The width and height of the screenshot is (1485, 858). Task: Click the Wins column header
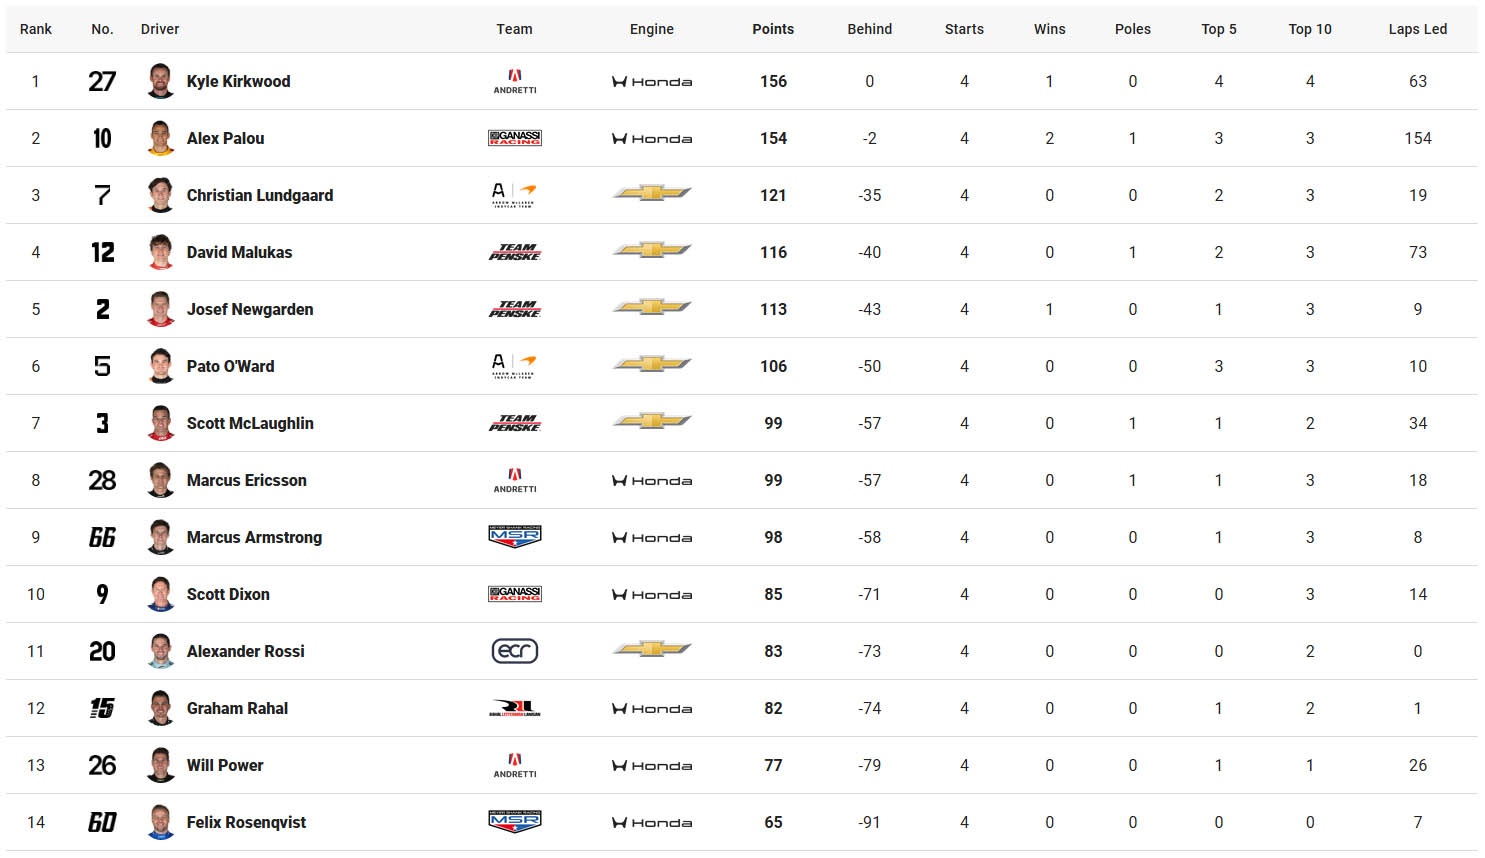tap(1048, 29)
